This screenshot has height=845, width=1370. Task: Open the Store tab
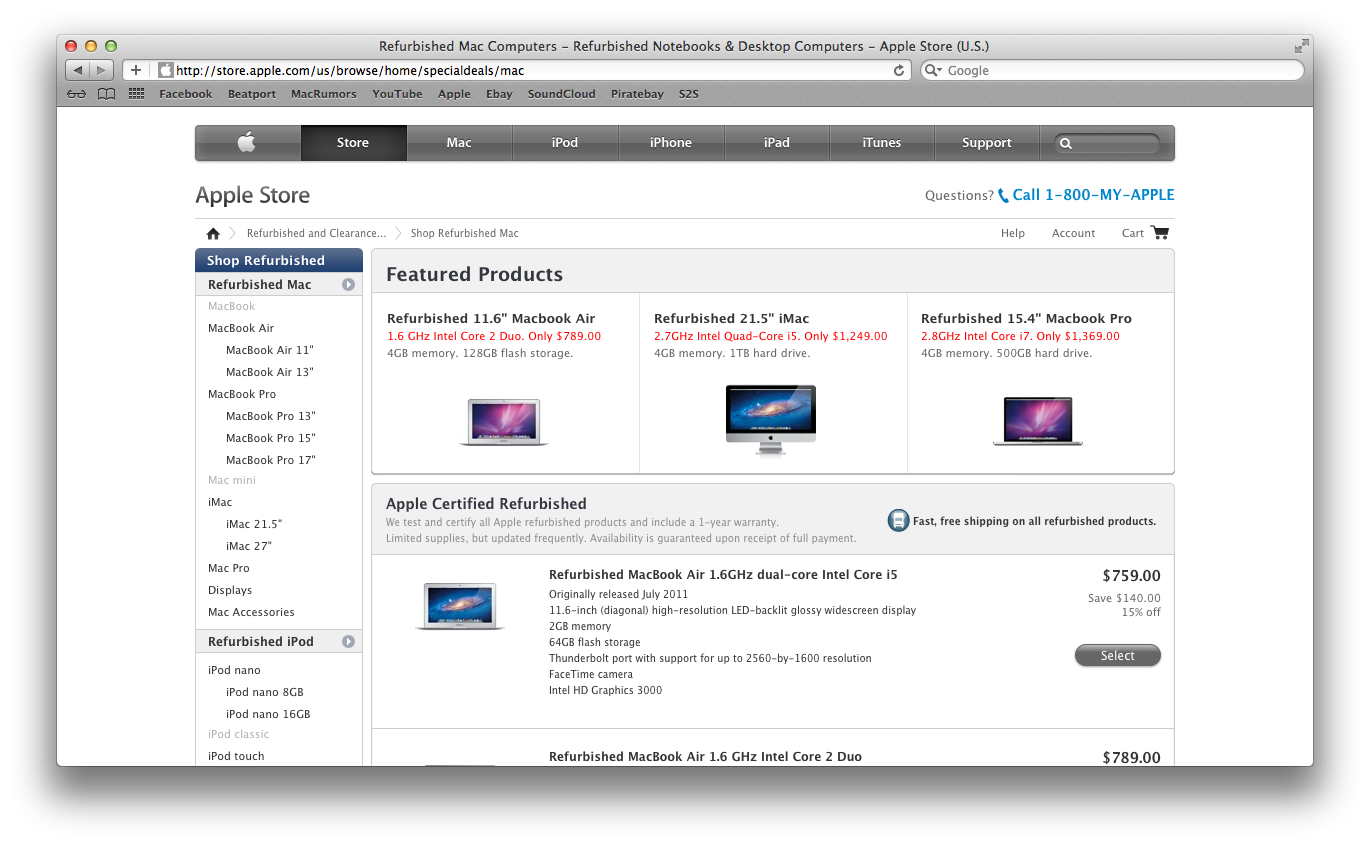pos(353,143)
